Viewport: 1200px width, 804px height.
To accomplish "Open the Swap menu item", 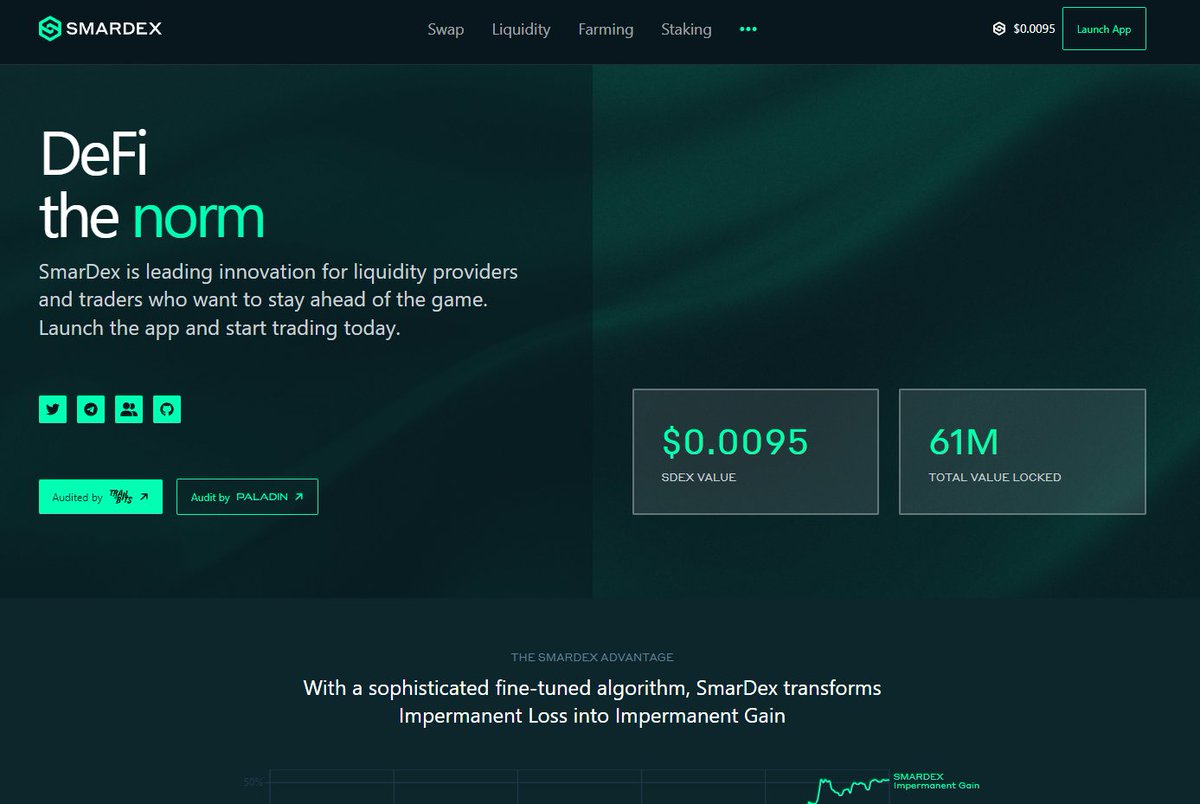I will (445, 30).
